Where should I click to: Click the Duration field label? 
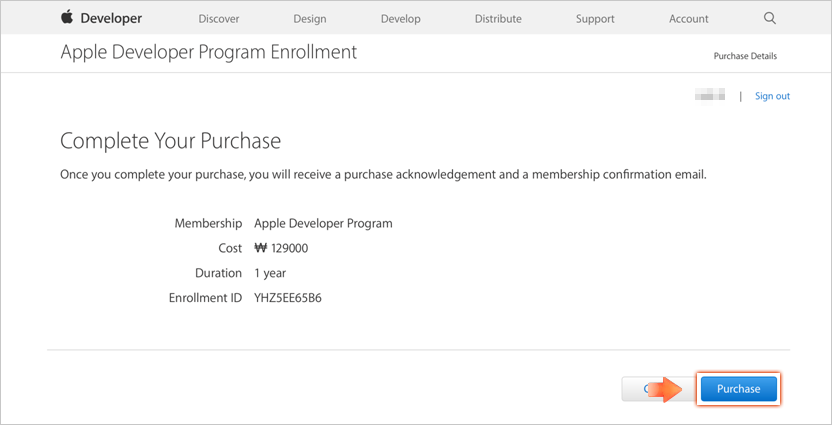(x=219, y=273)
